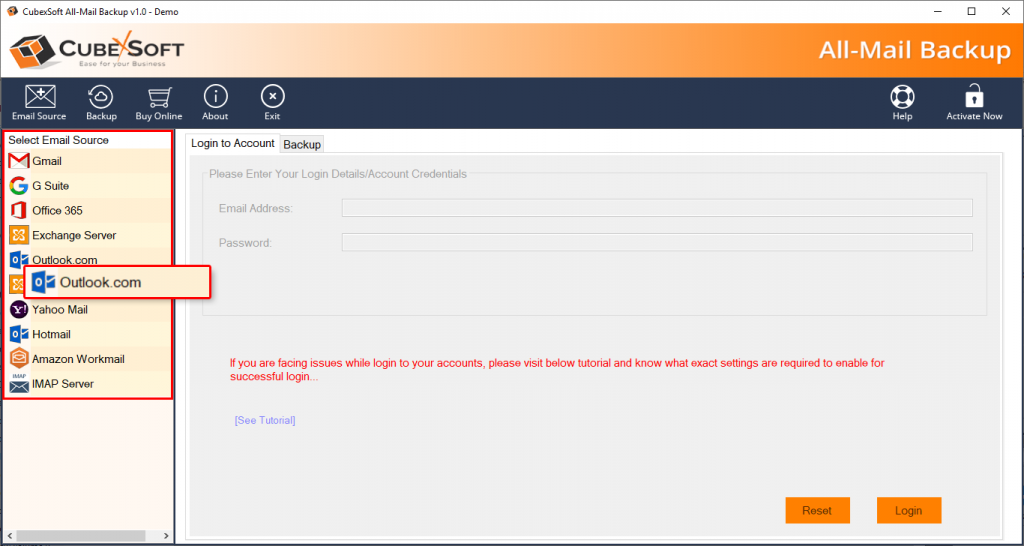Viewport: 1024px width, 546px height.
Task: Select G Suite email source entry
Action: click(89, 186)
